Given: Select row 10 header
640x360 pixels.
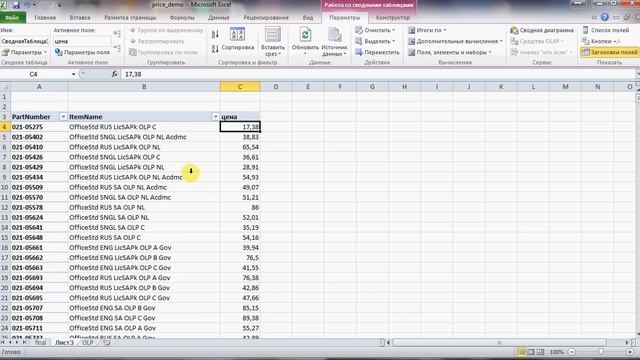Looking at the screenshot, I should click(5, 187).
